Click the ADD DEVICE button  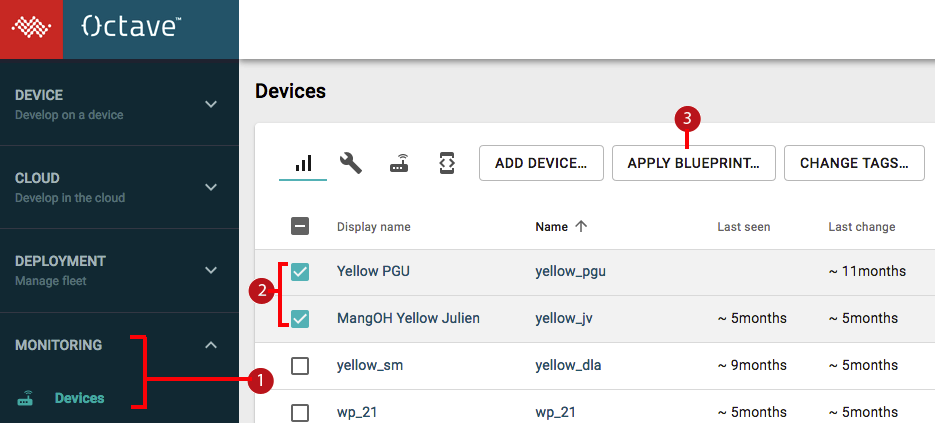[x=541, y=163]
